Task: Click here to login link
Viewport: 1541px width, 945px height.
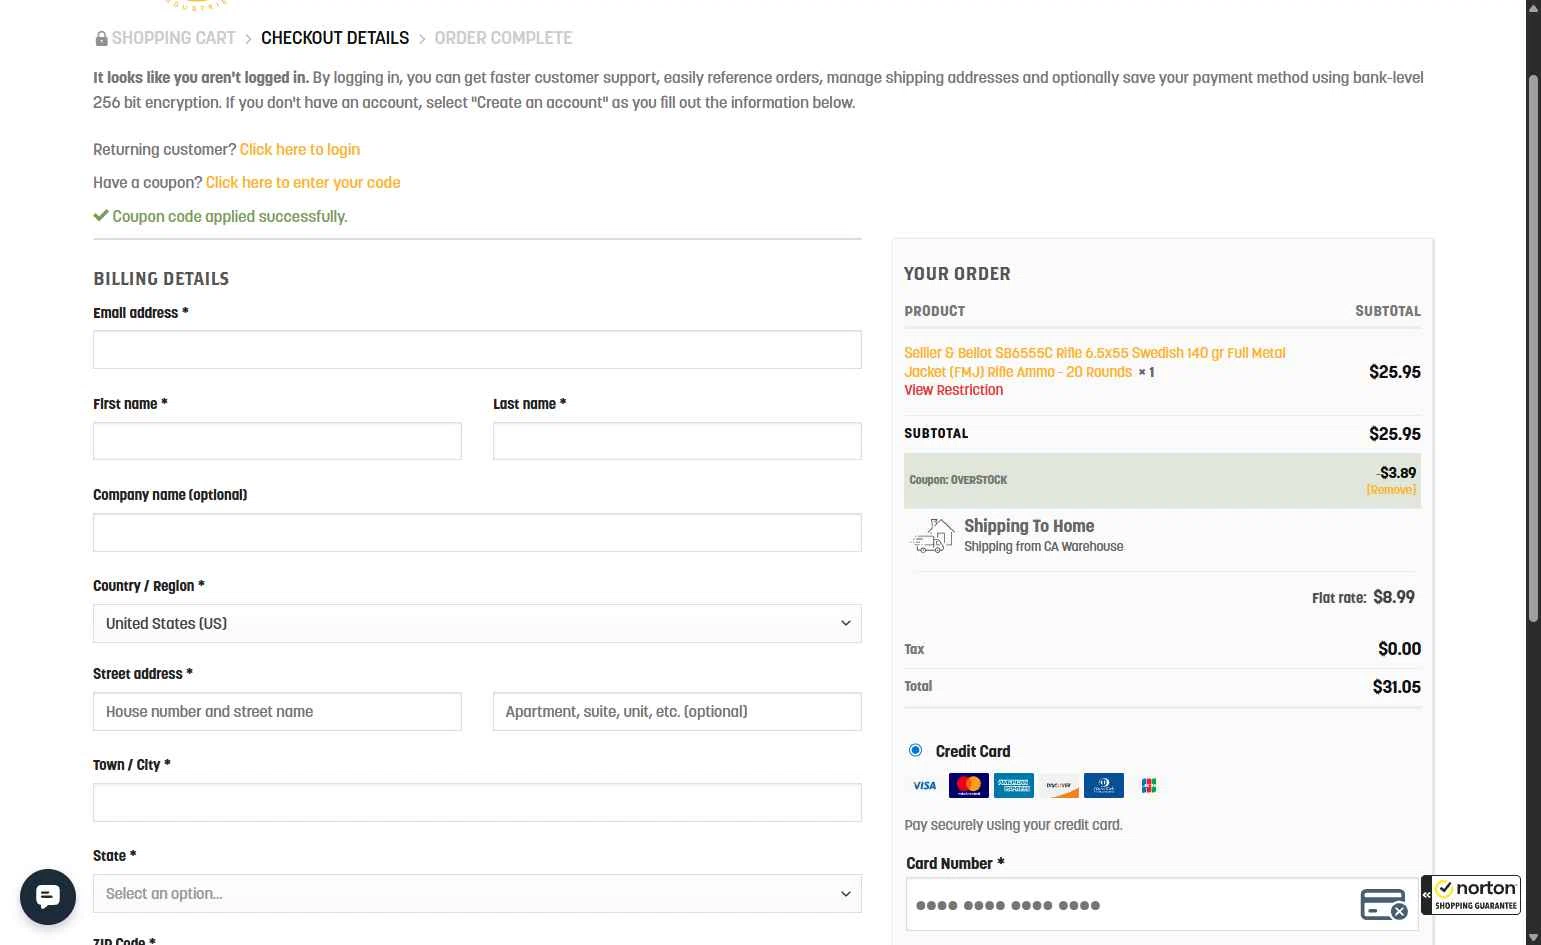Action: pyautogui.click(x=300, y=150)
